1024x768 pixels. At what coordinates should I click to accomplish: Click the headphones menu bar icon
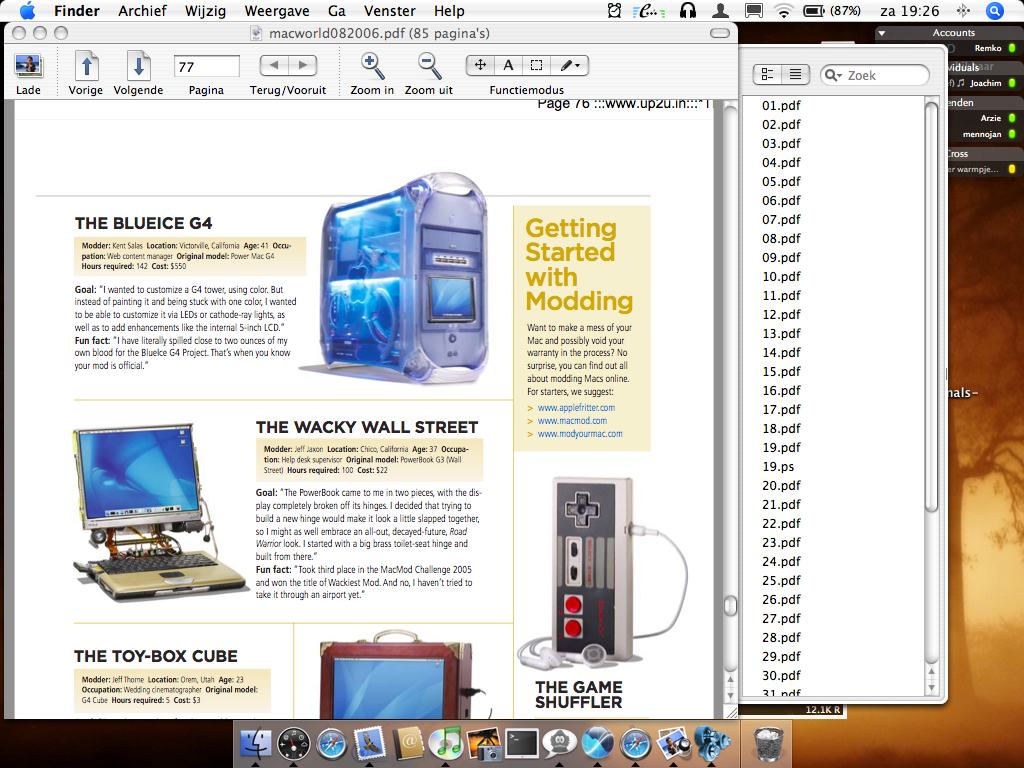[688, 10]
